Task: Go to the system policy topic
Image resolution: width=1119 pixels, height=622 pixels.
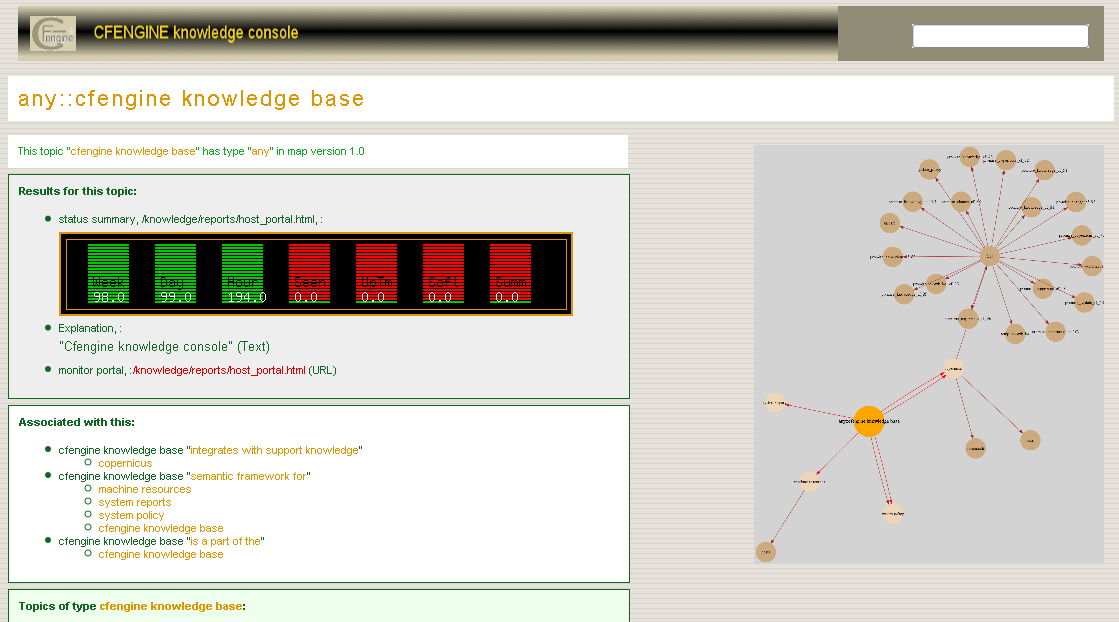Action: coord(131,515)
